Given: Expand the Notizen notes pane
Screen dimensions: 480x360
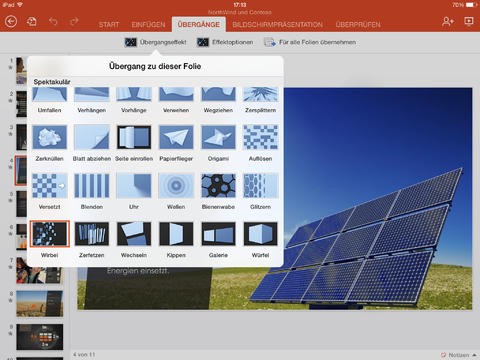Looking at the screenshot, I should coord(459,355).
